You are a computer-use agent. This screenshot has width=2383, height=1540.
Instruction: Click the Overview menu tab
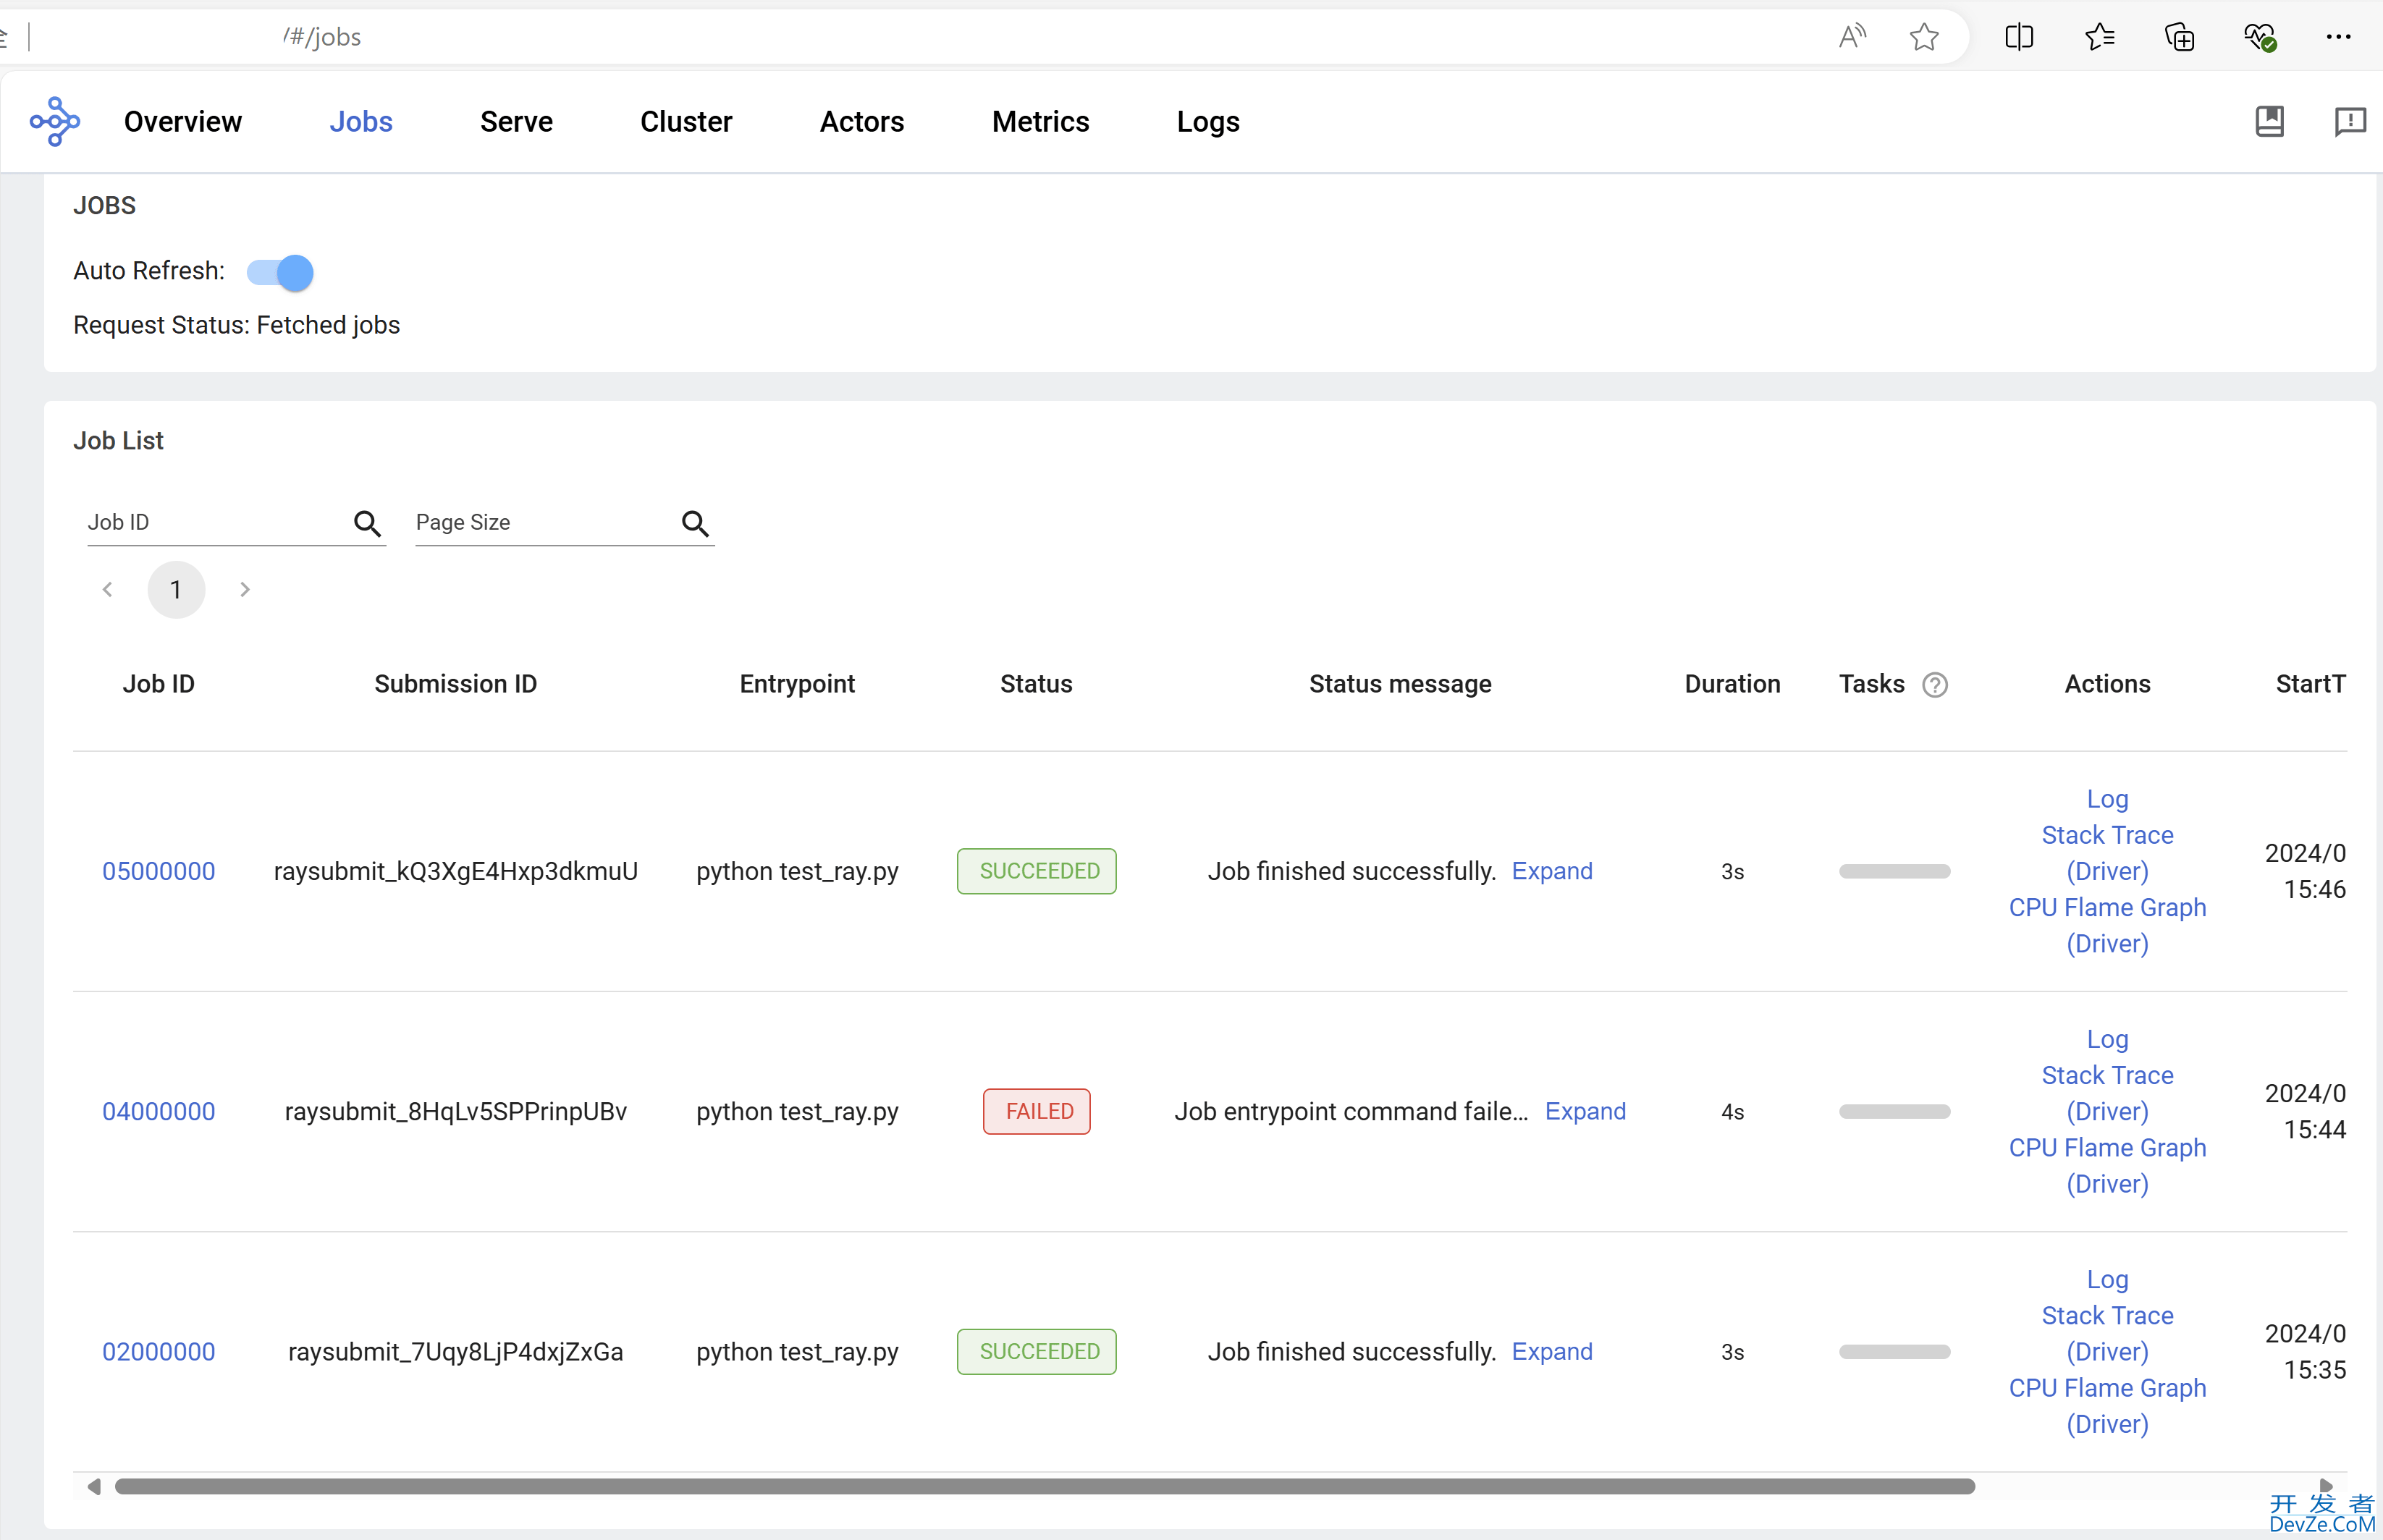pos(182,122)
